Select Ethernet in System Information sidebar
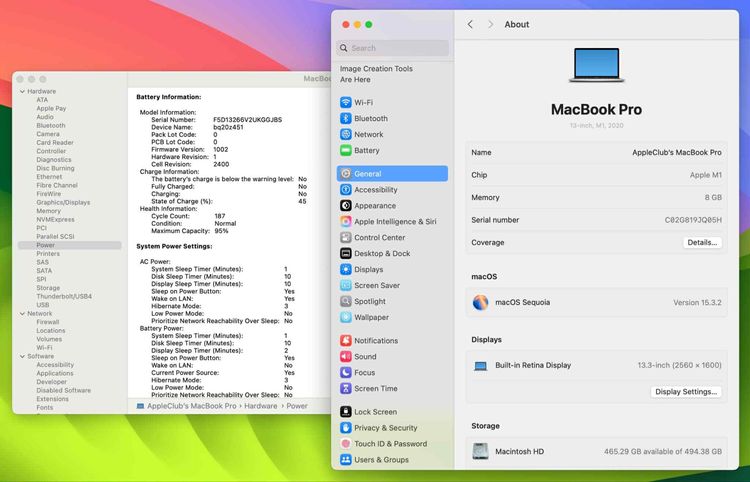750x482 pixels. point(49,177)
